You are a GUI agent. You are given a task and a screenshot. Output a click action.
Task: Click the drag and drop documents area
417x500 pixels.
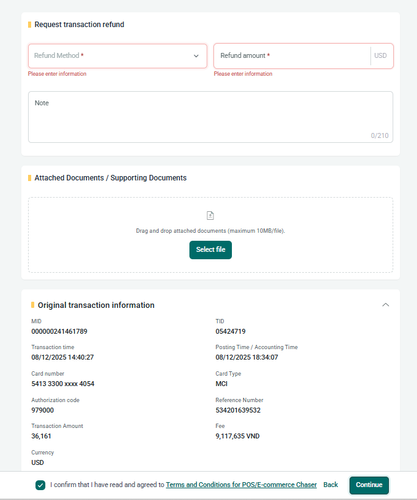210,235
